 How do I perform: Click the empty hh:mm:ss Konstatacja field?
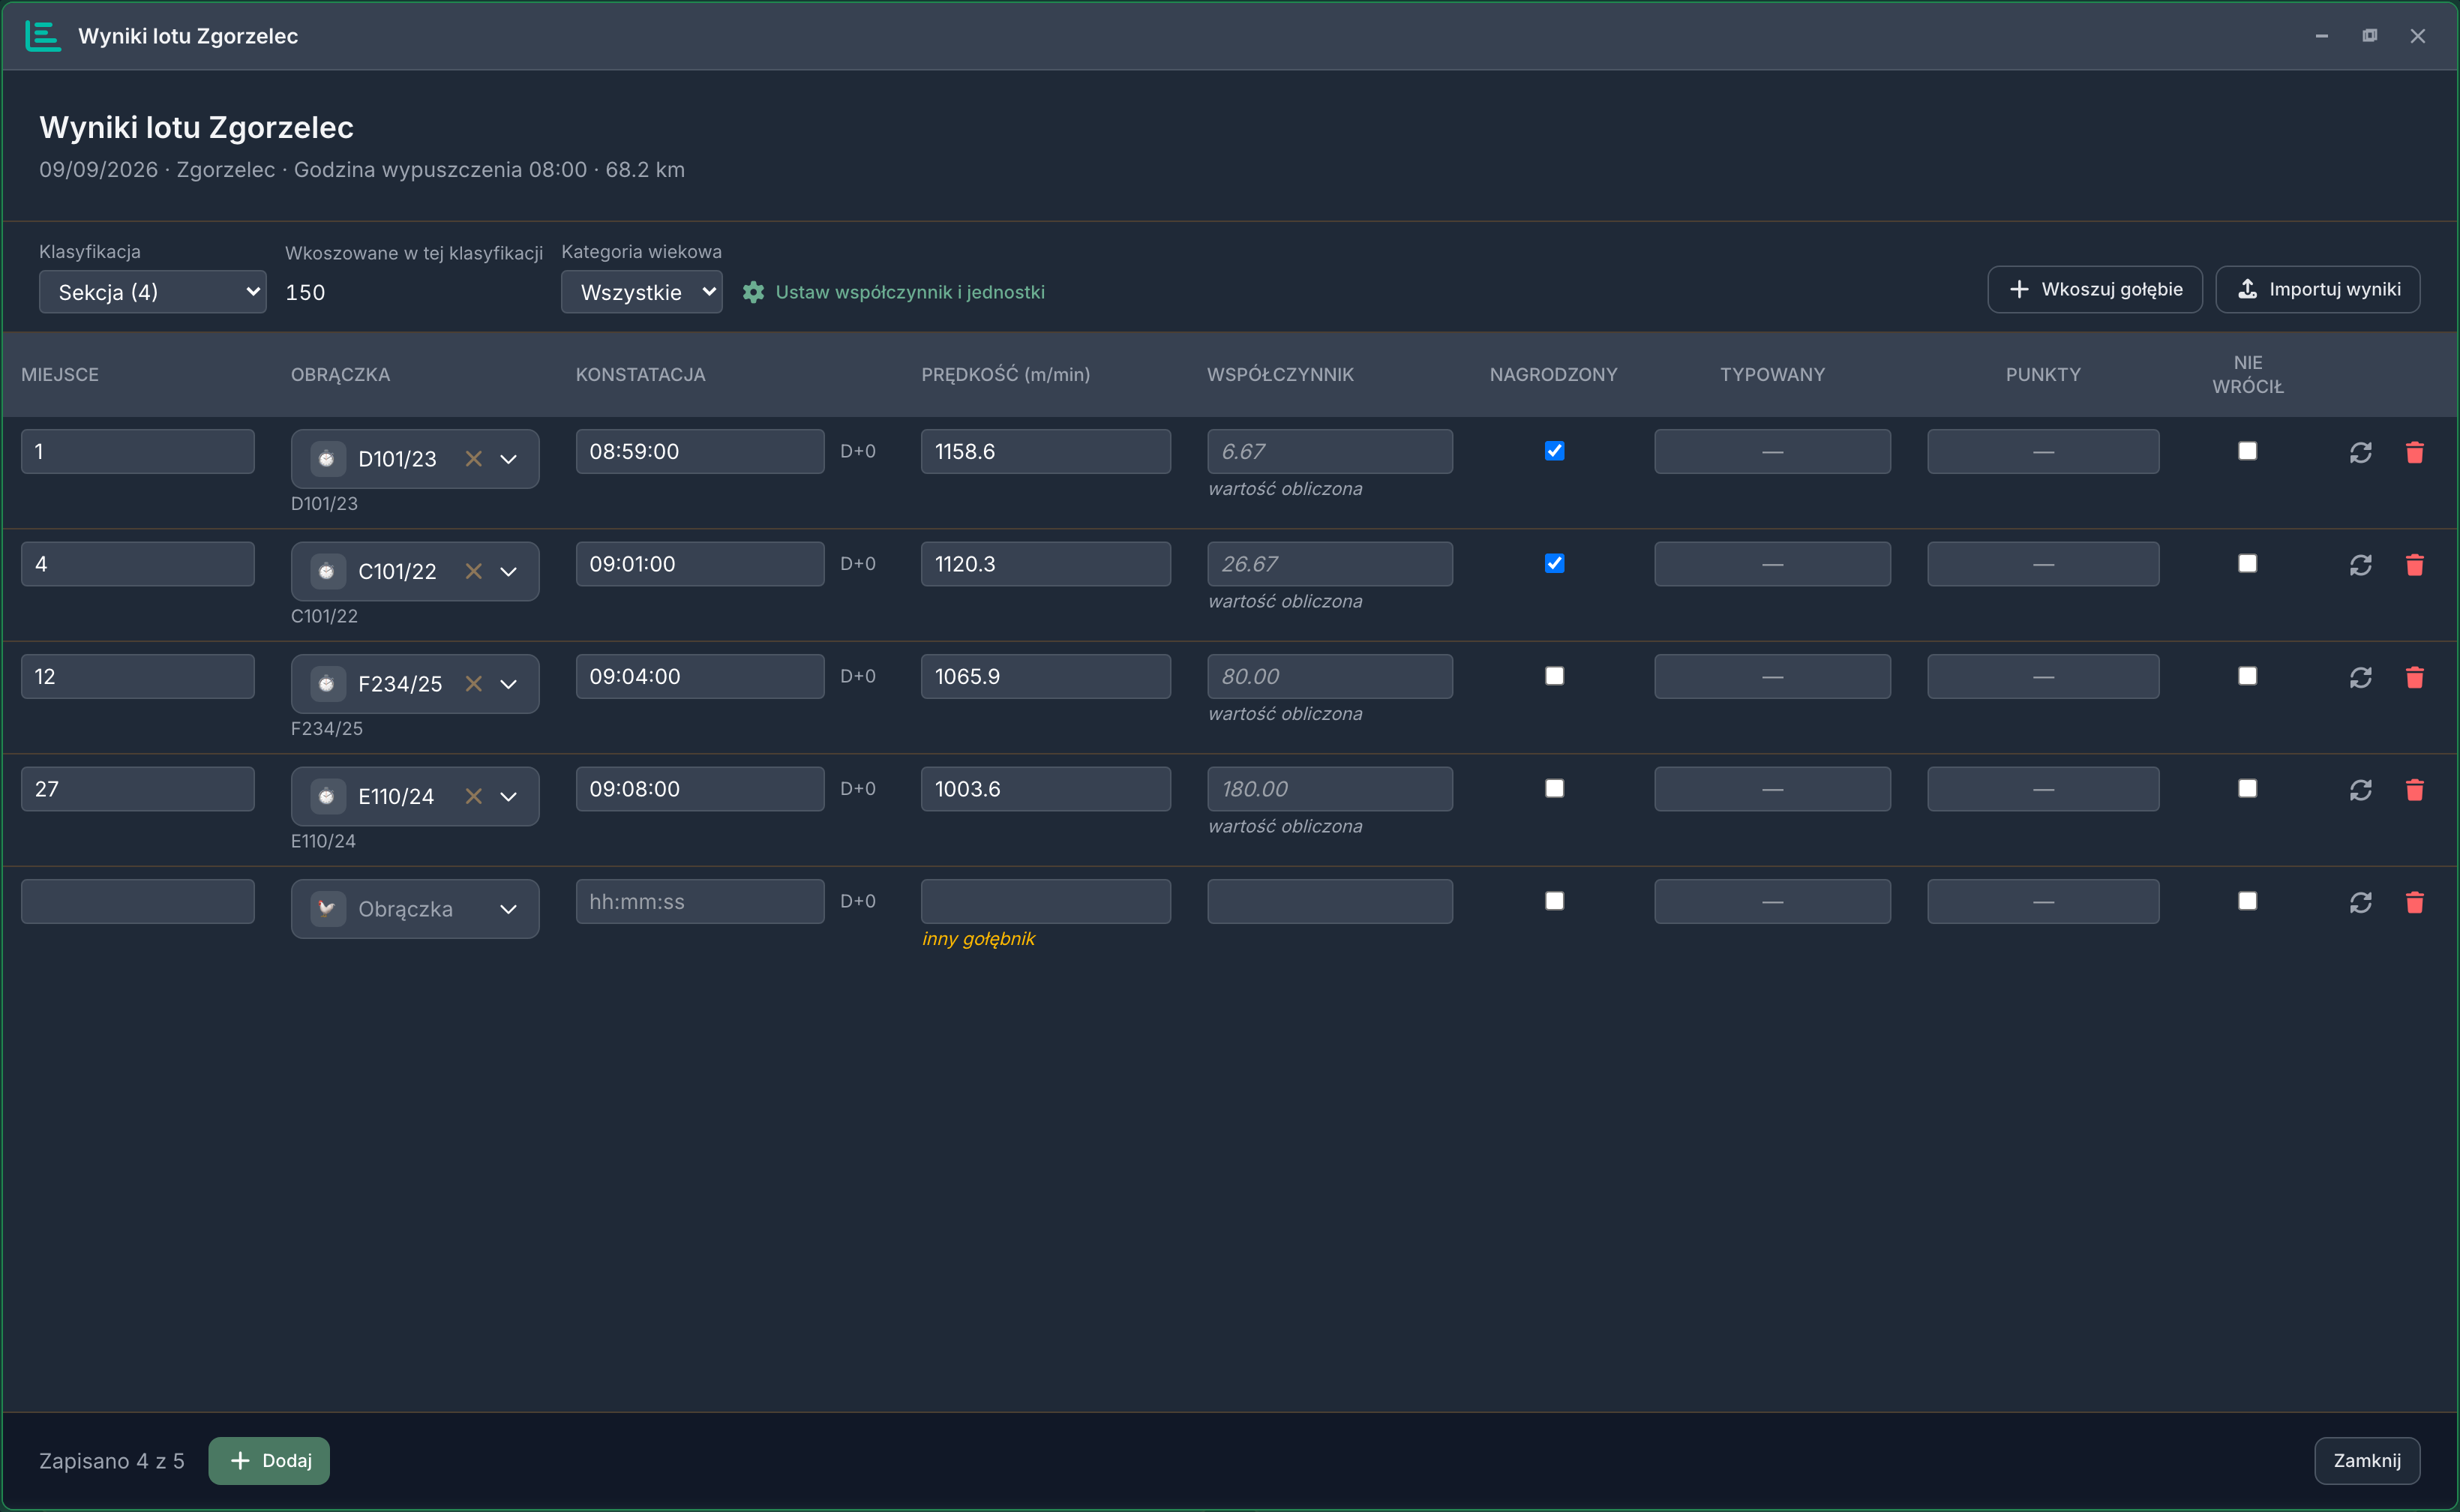700,901
